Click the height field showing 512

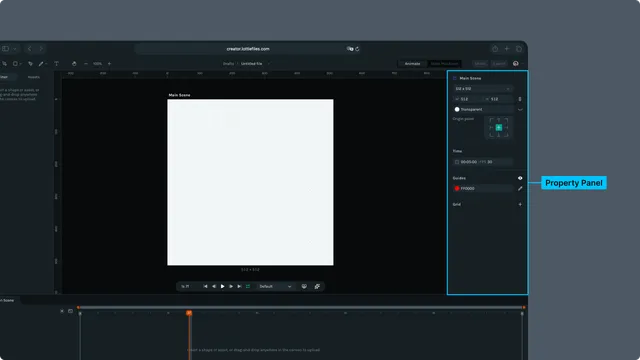tap(498, 99)
